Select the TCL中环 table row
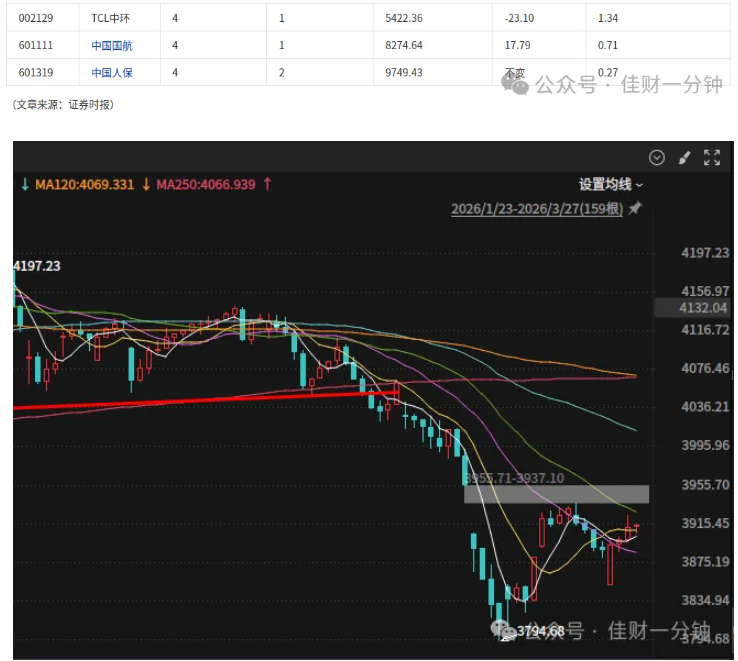This screenshot has height=661, width=738. tap(368, 18)
